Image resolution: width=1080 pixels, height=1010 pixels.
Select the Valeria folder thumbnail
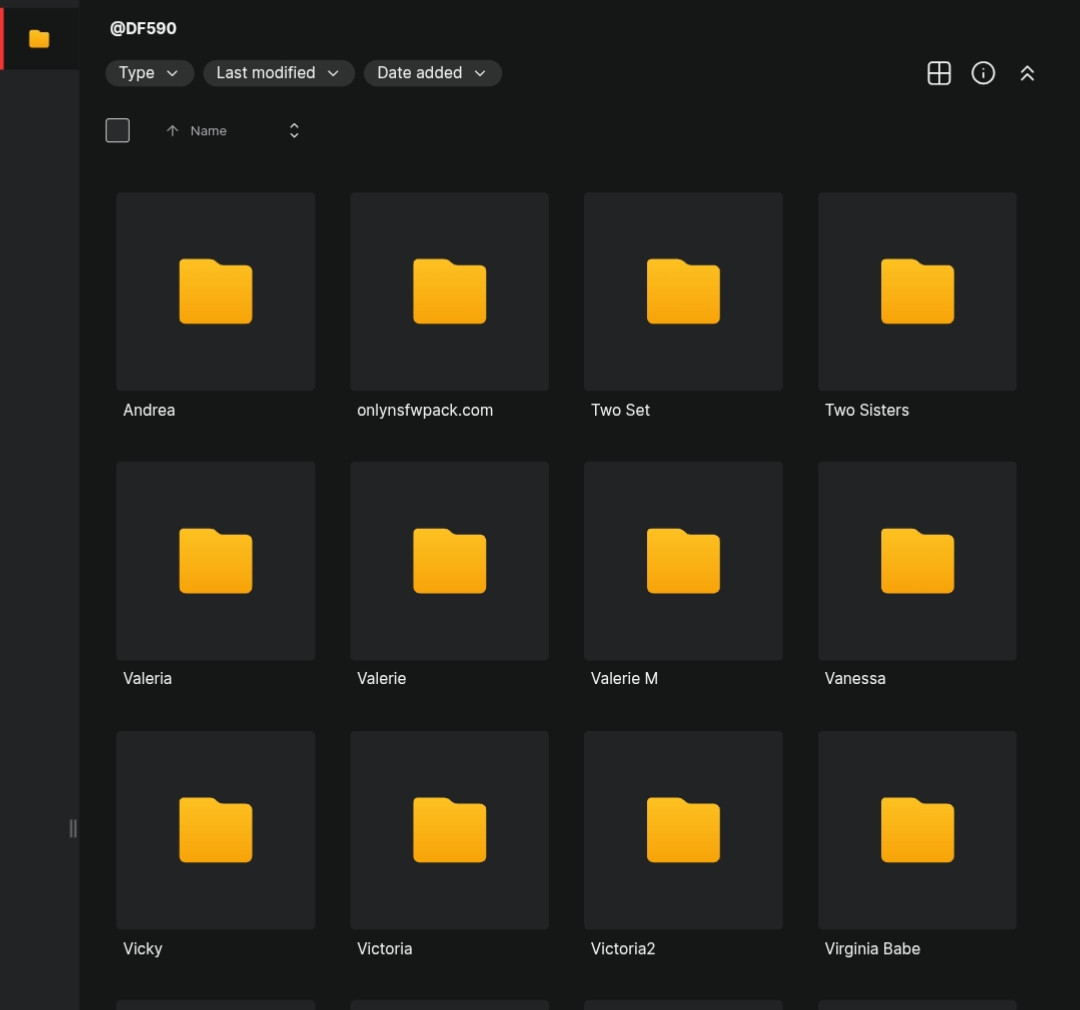(216, 561)
